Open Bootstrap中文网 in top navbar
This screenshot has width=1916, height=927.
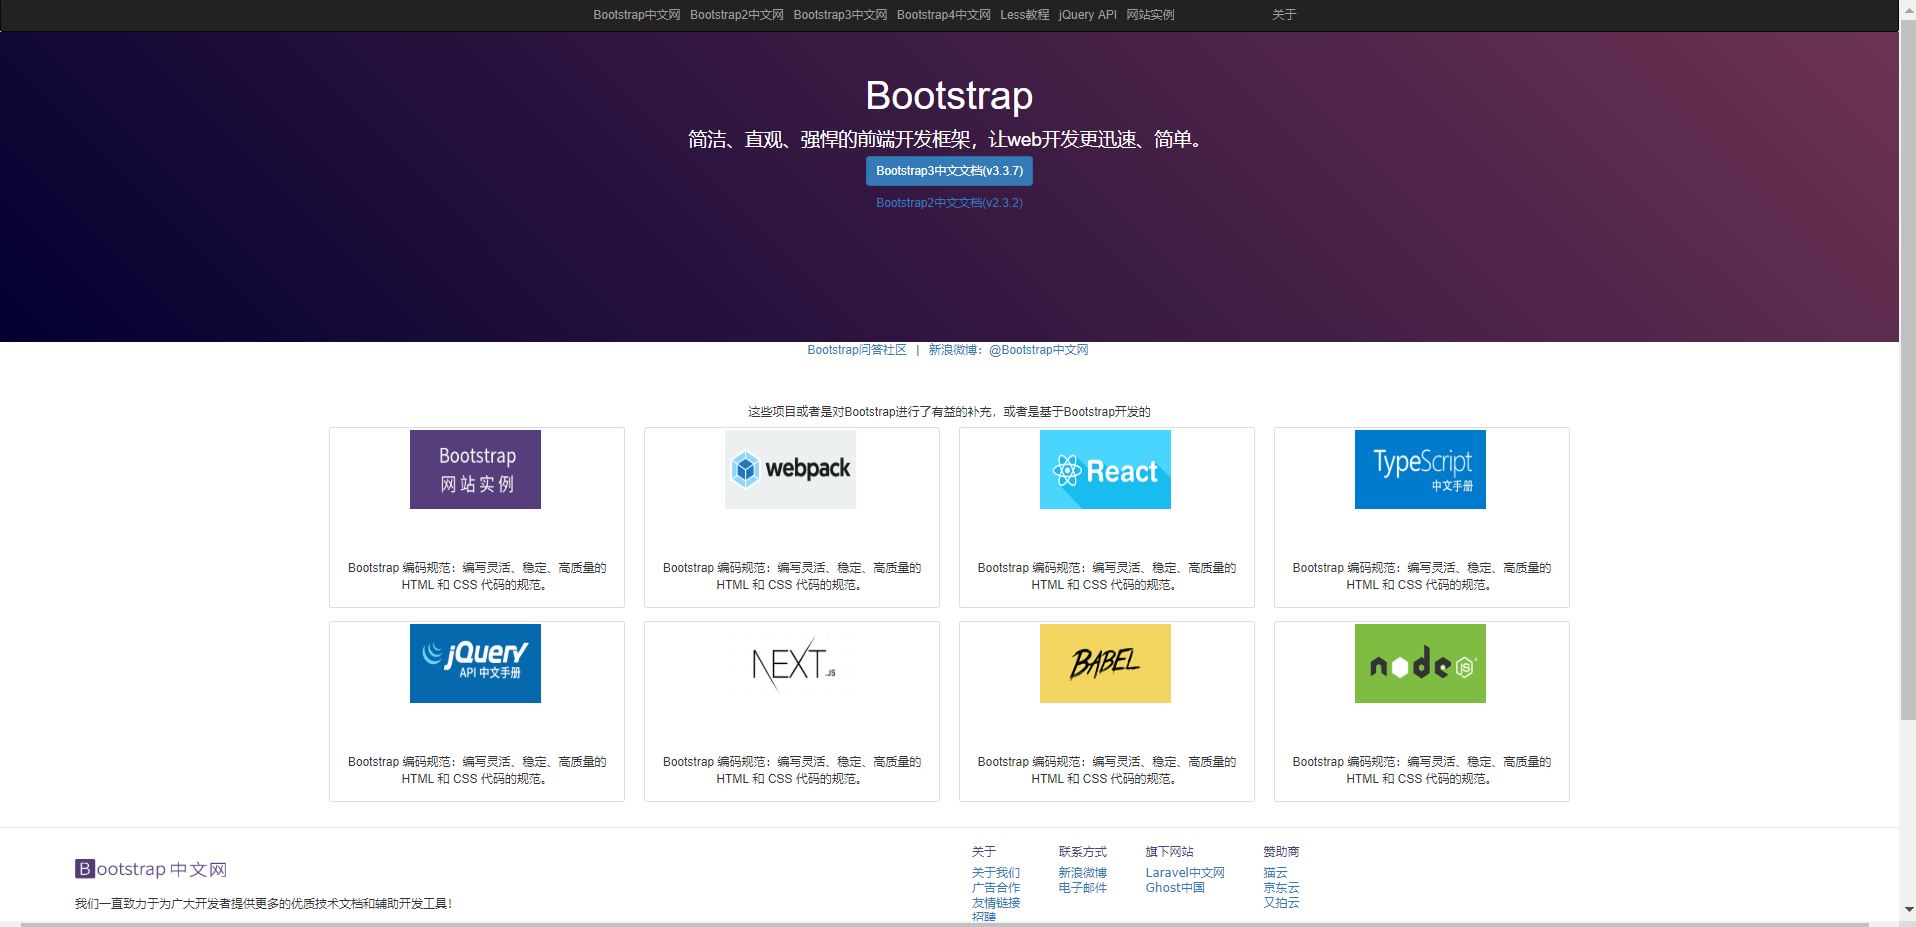pos(636,15)
